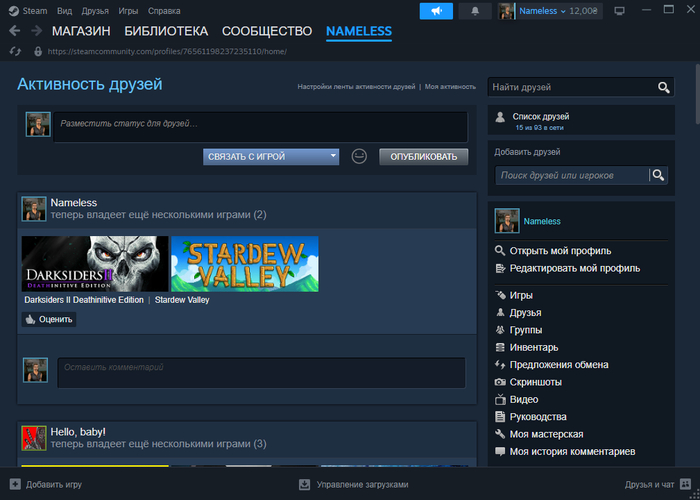Click the account avatar in top bar
This screenshot has width=700, height=500.
coord(506,11)
